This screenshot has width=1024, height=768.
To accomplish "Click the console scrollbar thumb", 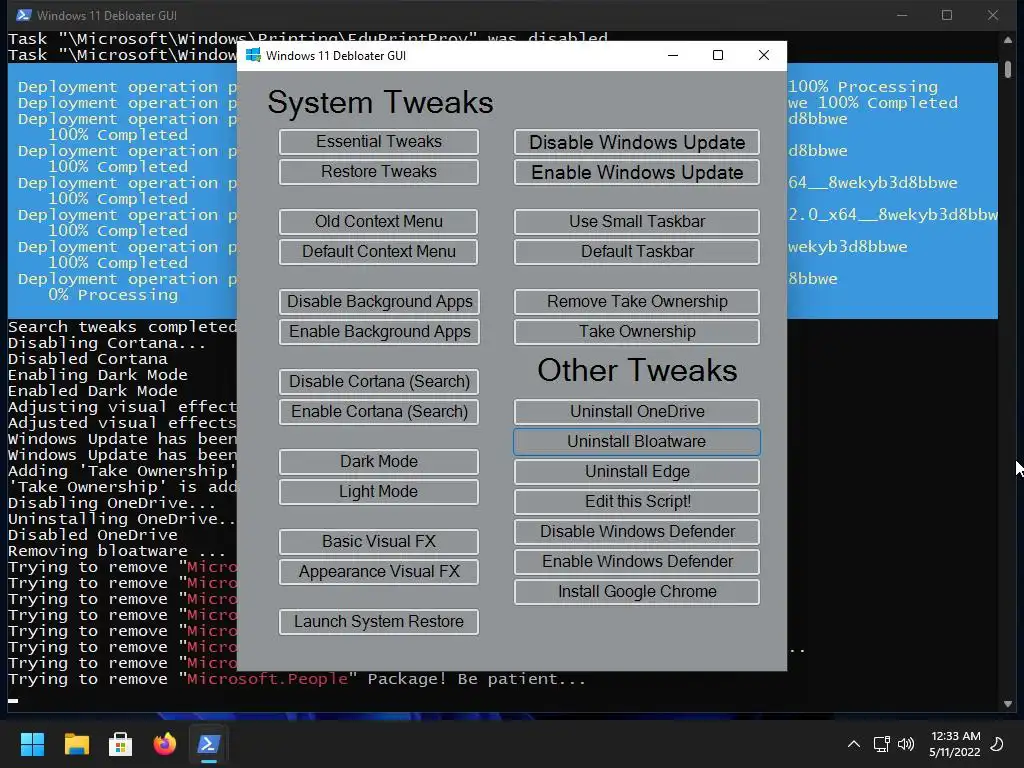I will point(1008,69).
